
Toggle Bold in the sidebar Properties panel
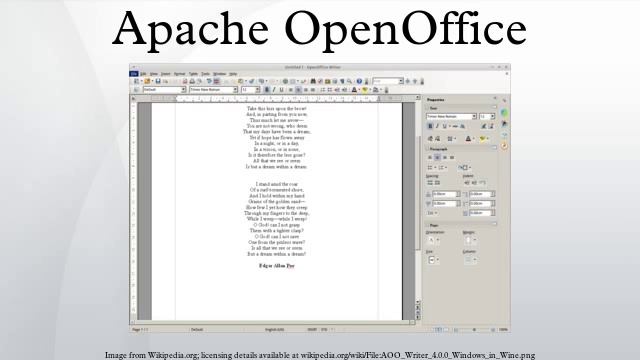pyautogui.click(x=430, y=126)
